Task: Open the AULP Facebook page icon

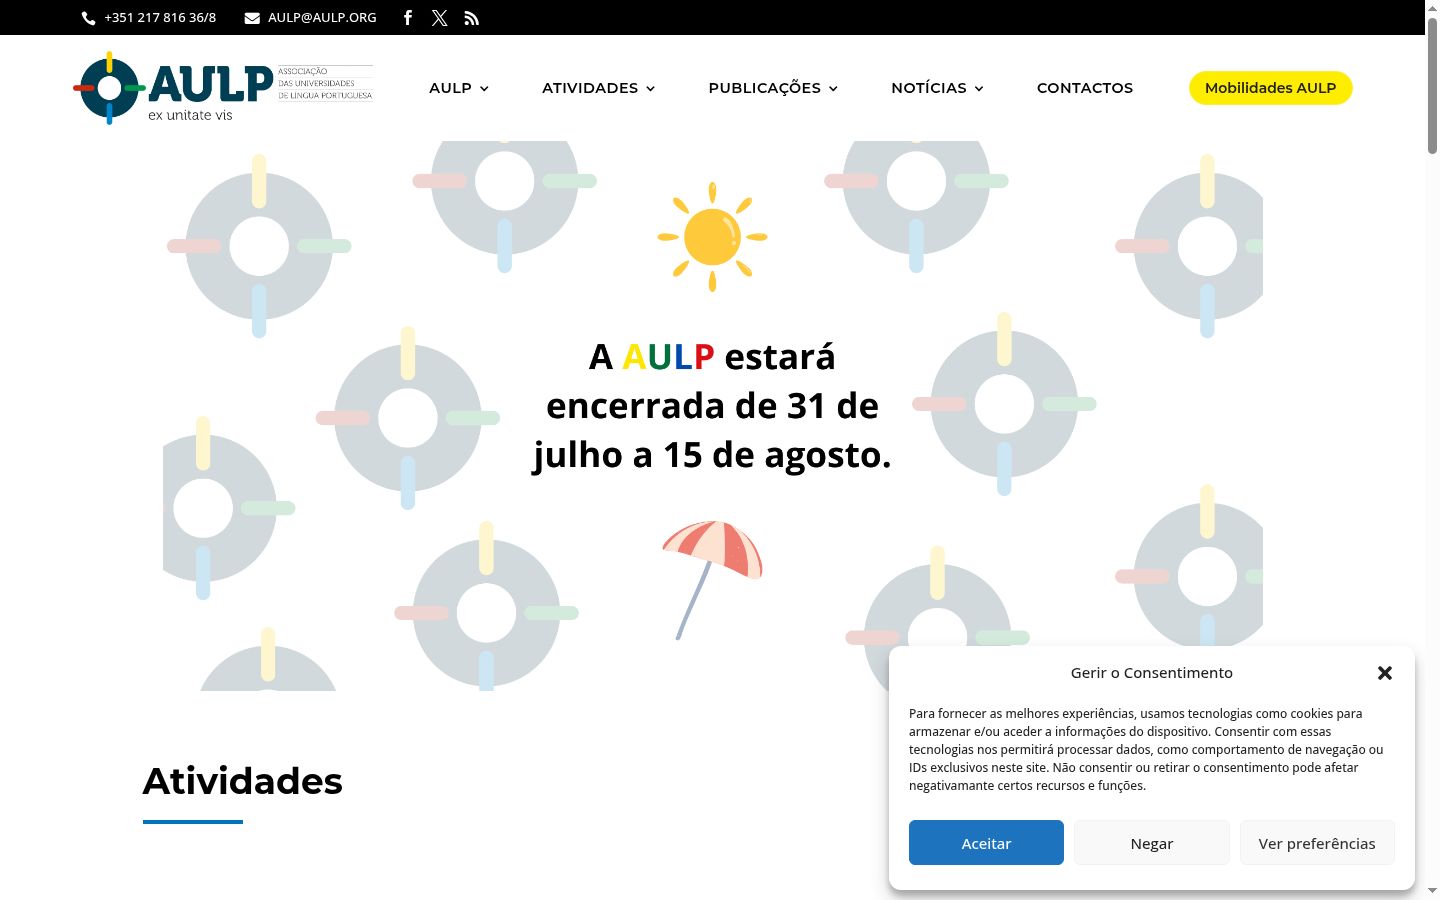Action: 408,17
